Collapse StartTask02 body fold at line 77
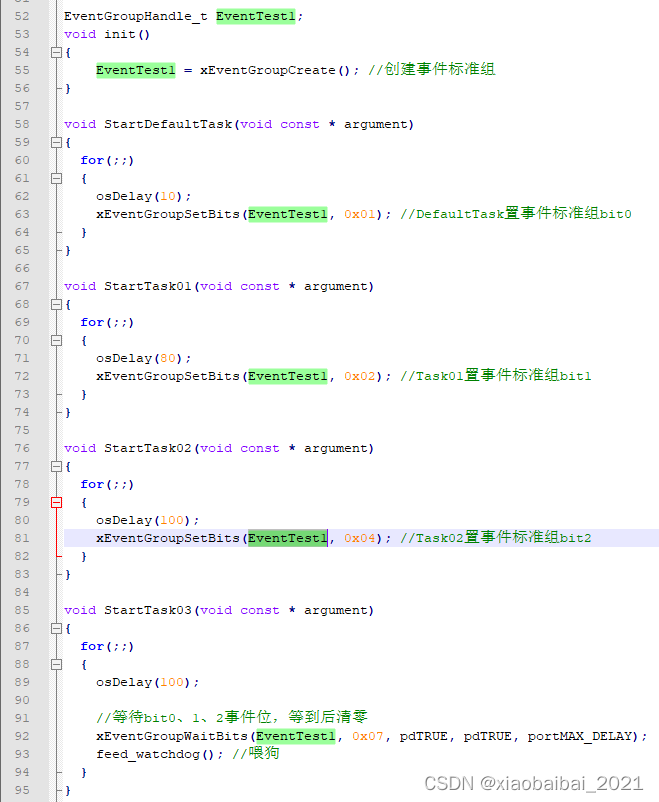The image size is (659, 802). coord(56,466)
